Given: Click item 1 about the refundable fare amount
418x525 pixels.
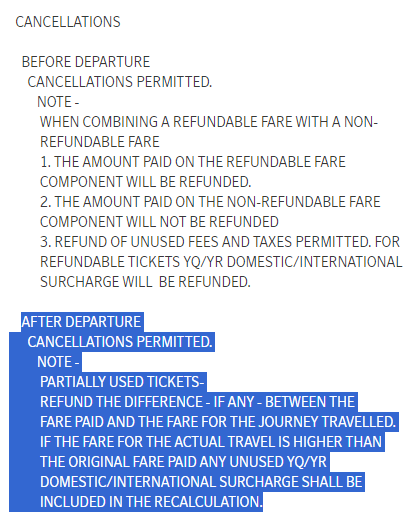Looking at the screenshot, I should pos(193,162).
